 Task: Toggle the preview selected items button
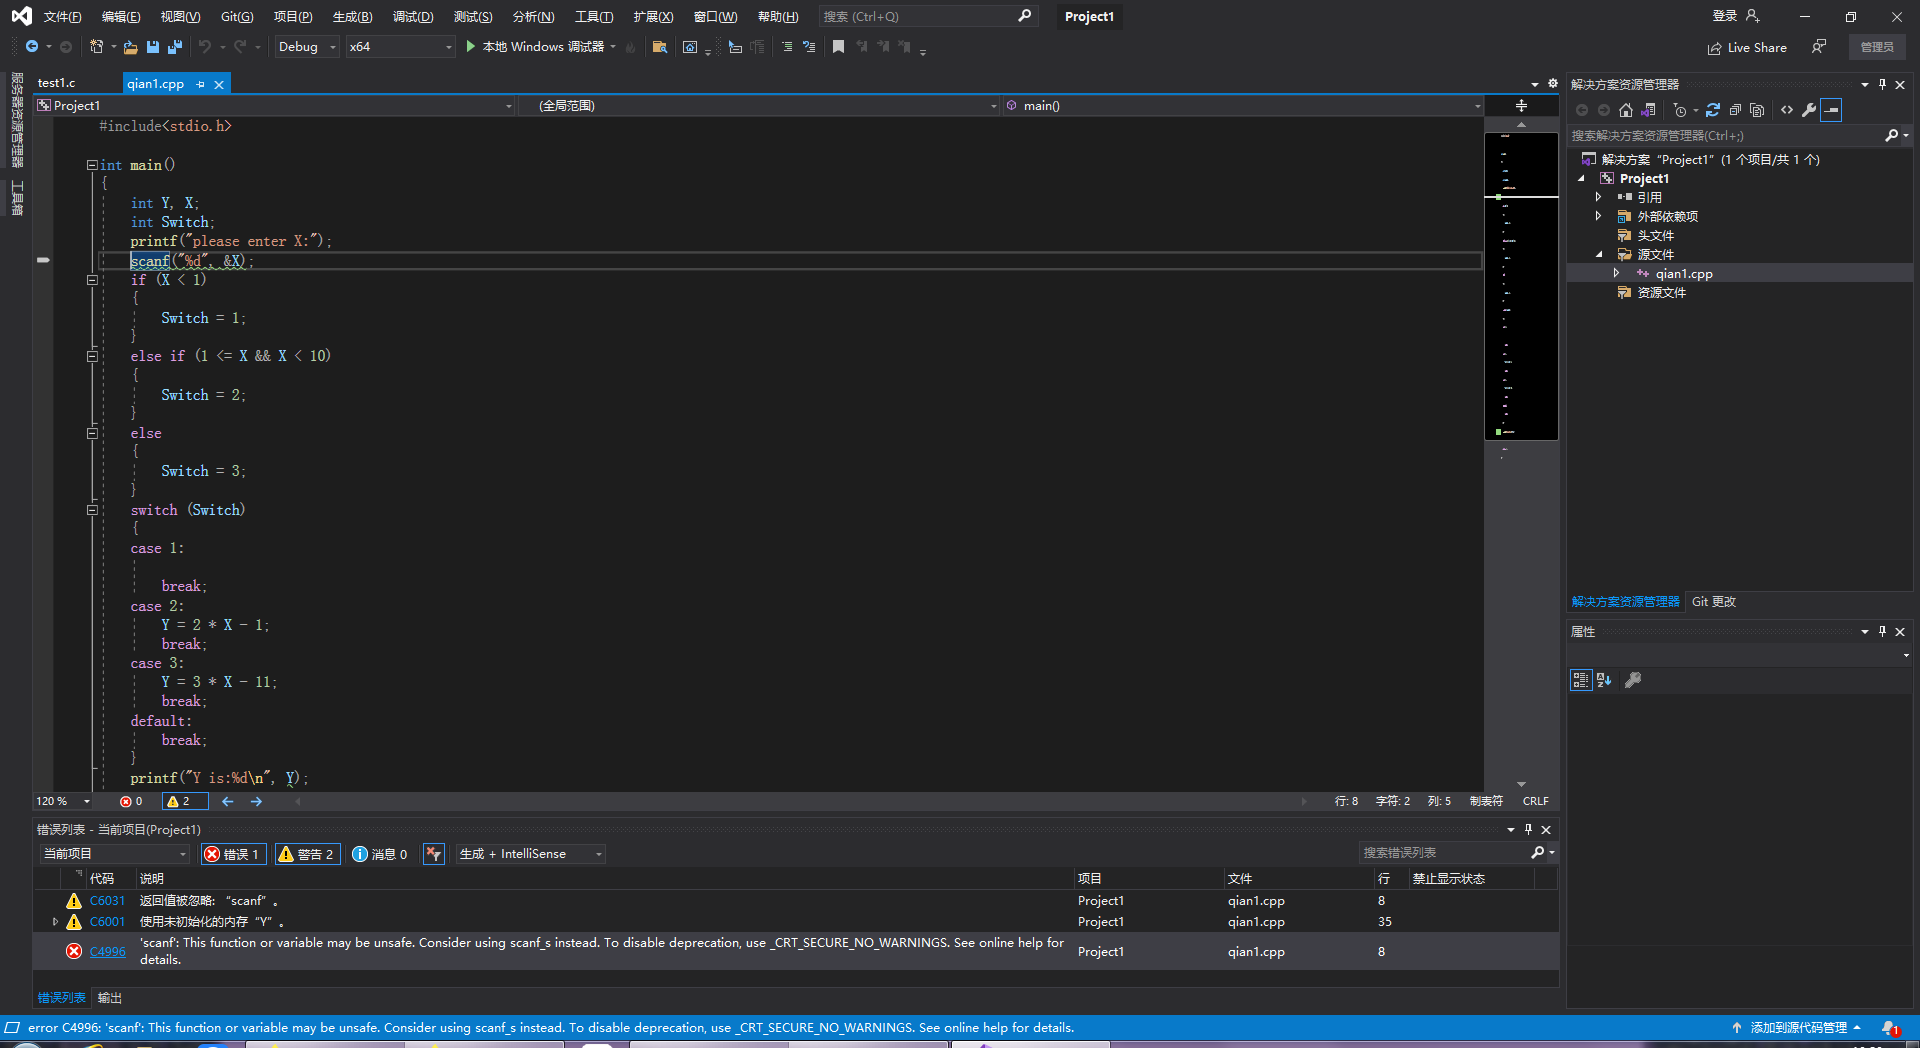(1831, 110)
